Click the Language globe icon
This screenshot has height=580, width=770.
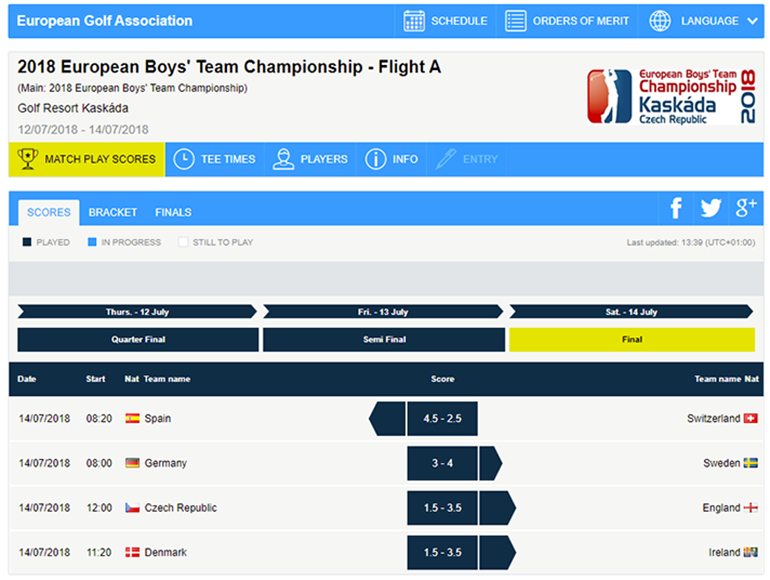click(660, 21)
